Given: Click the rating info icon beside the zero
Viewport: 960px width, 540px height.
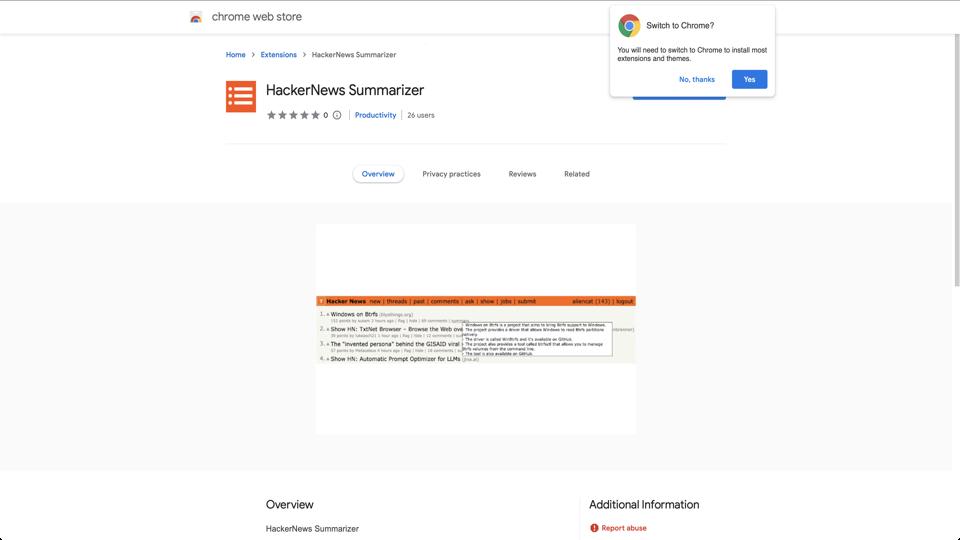Looking at the screenshot, I should (337, 115).
